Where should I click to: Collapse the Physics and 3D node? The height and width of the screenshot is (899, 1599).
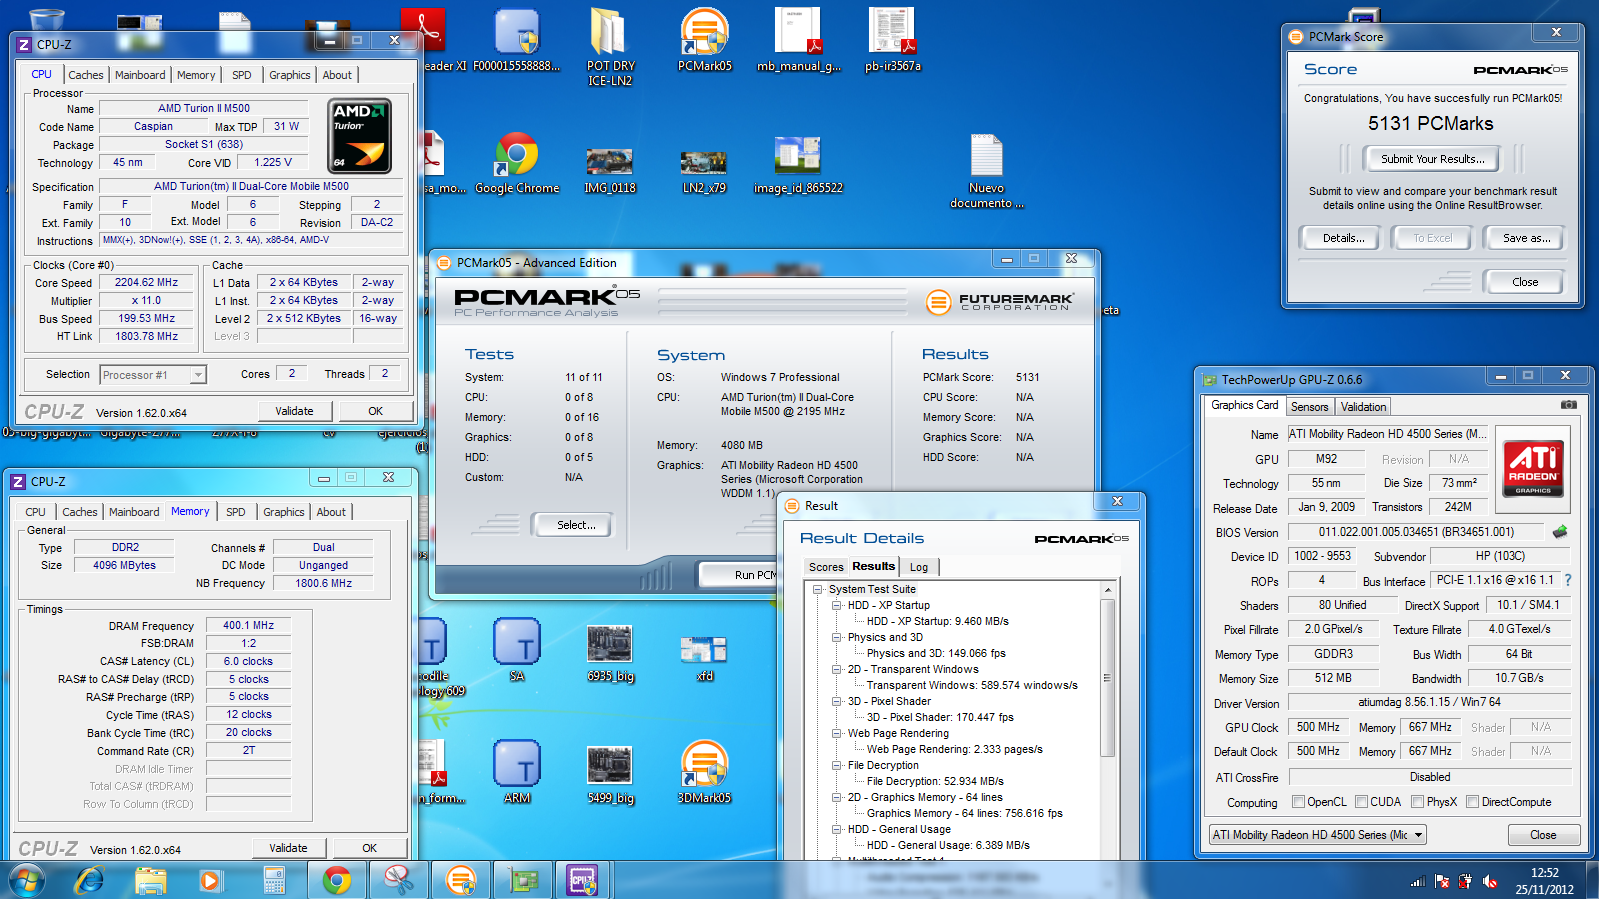pos(837,637)
